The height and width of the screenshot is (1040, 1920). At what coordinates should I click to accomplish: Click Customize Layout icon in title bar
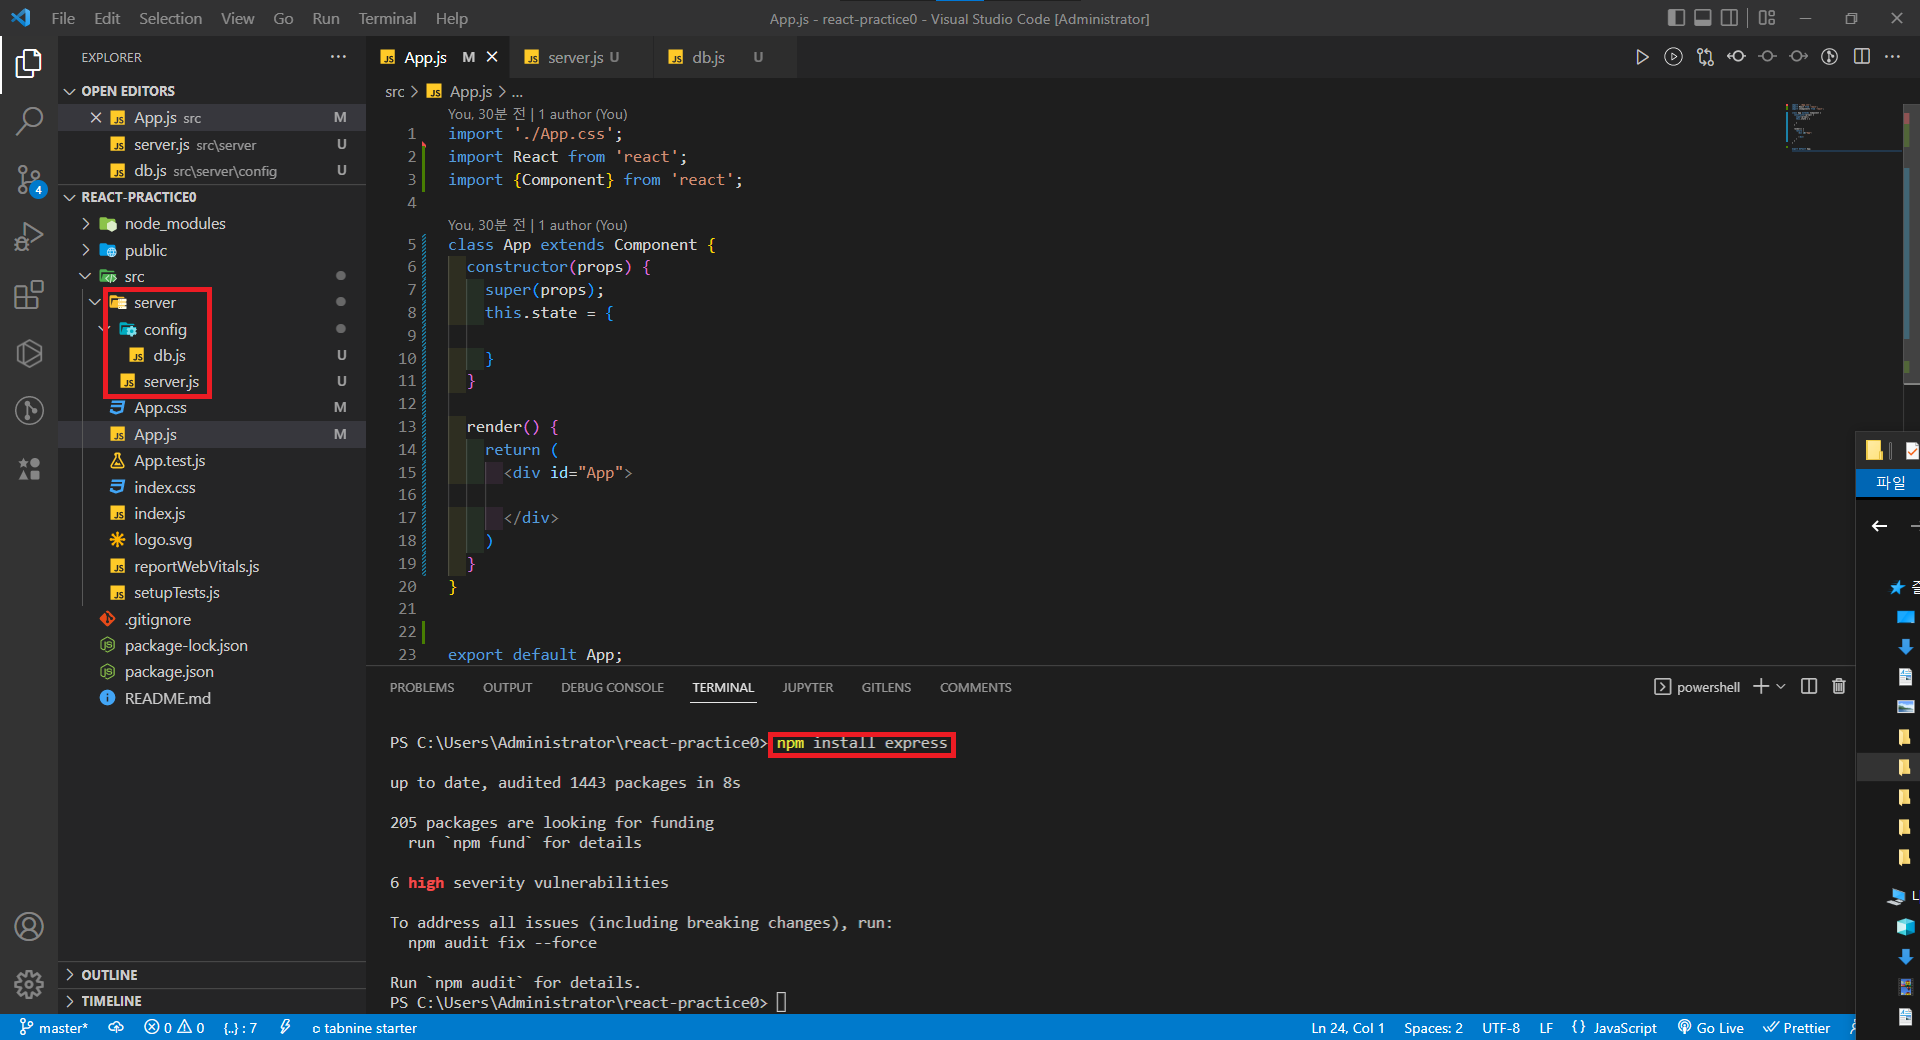tap(1767, 18)
